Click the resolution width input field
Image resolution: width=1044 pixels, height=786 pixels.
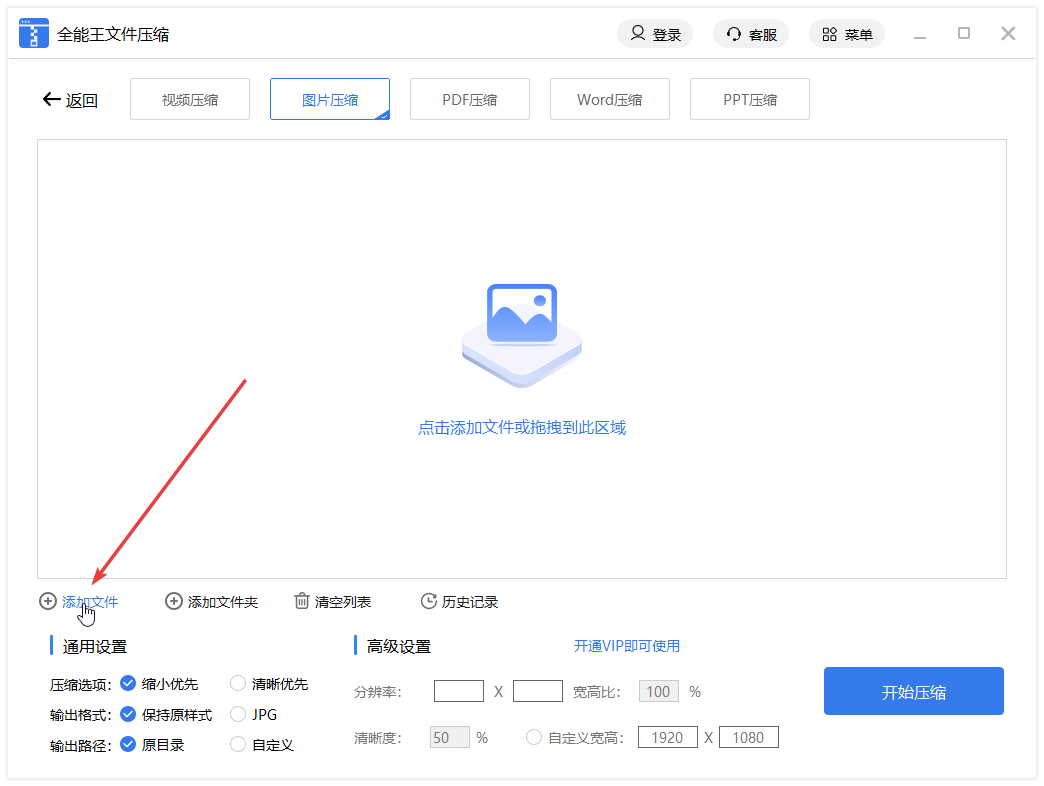(x=459, y=691)
